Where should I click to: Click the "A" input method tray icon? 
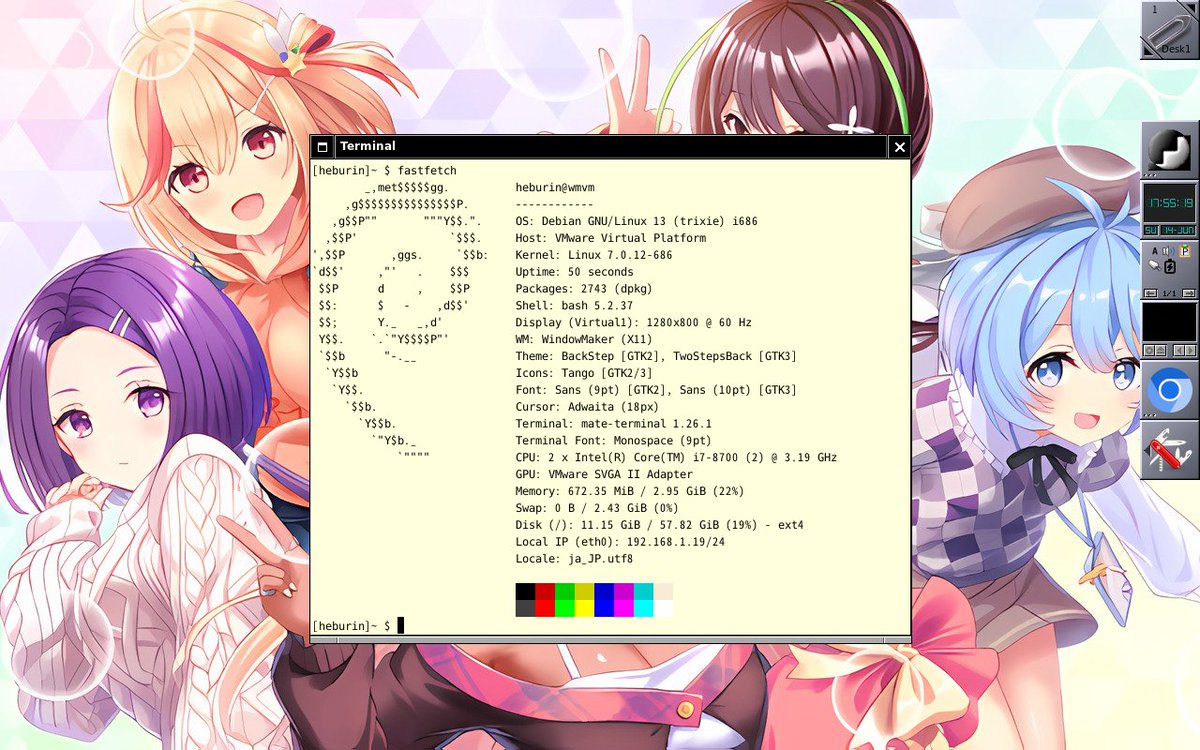(x=1155, y=251)
